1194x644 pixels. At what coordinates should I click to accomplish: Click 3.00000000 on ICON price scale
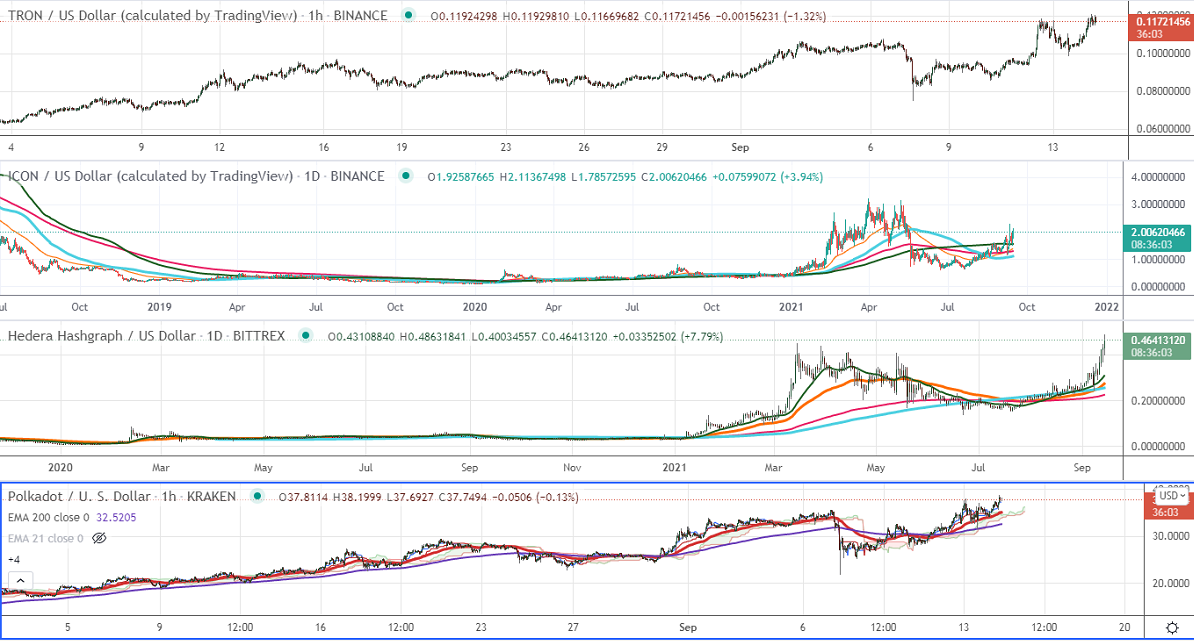[1157, 204]
